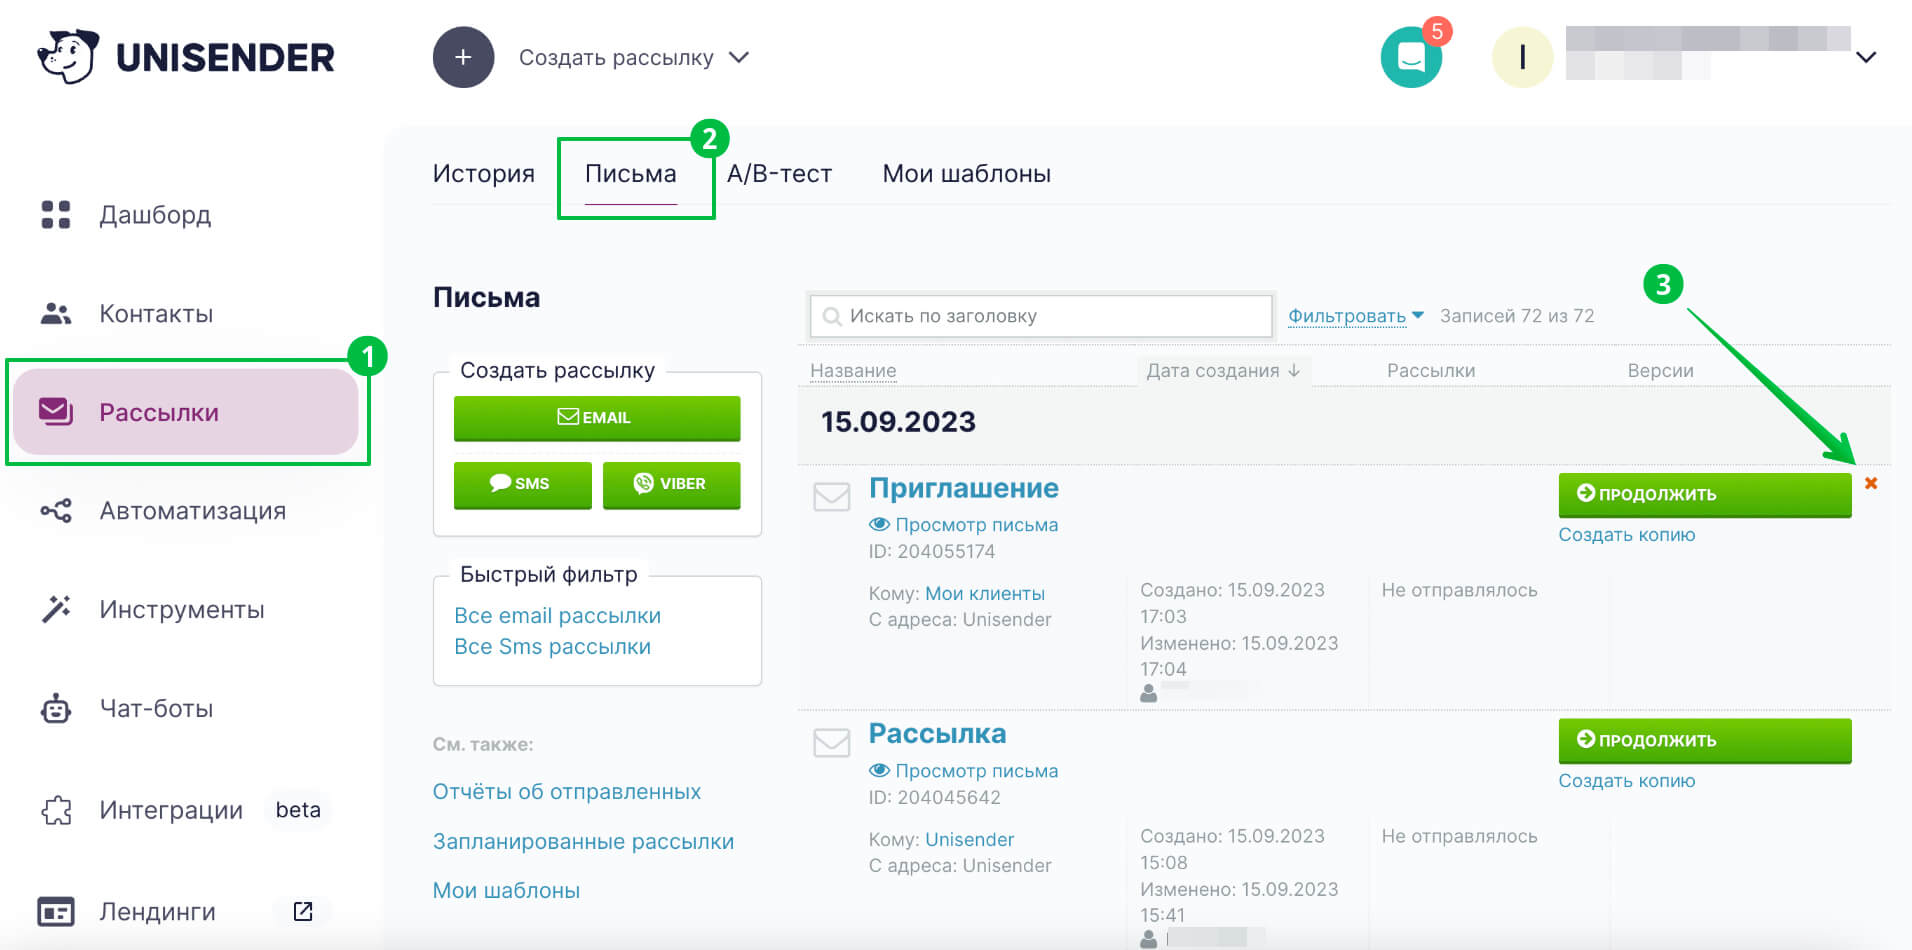
Task: Click the Лендинги page icon
Action: coord(56,912)
